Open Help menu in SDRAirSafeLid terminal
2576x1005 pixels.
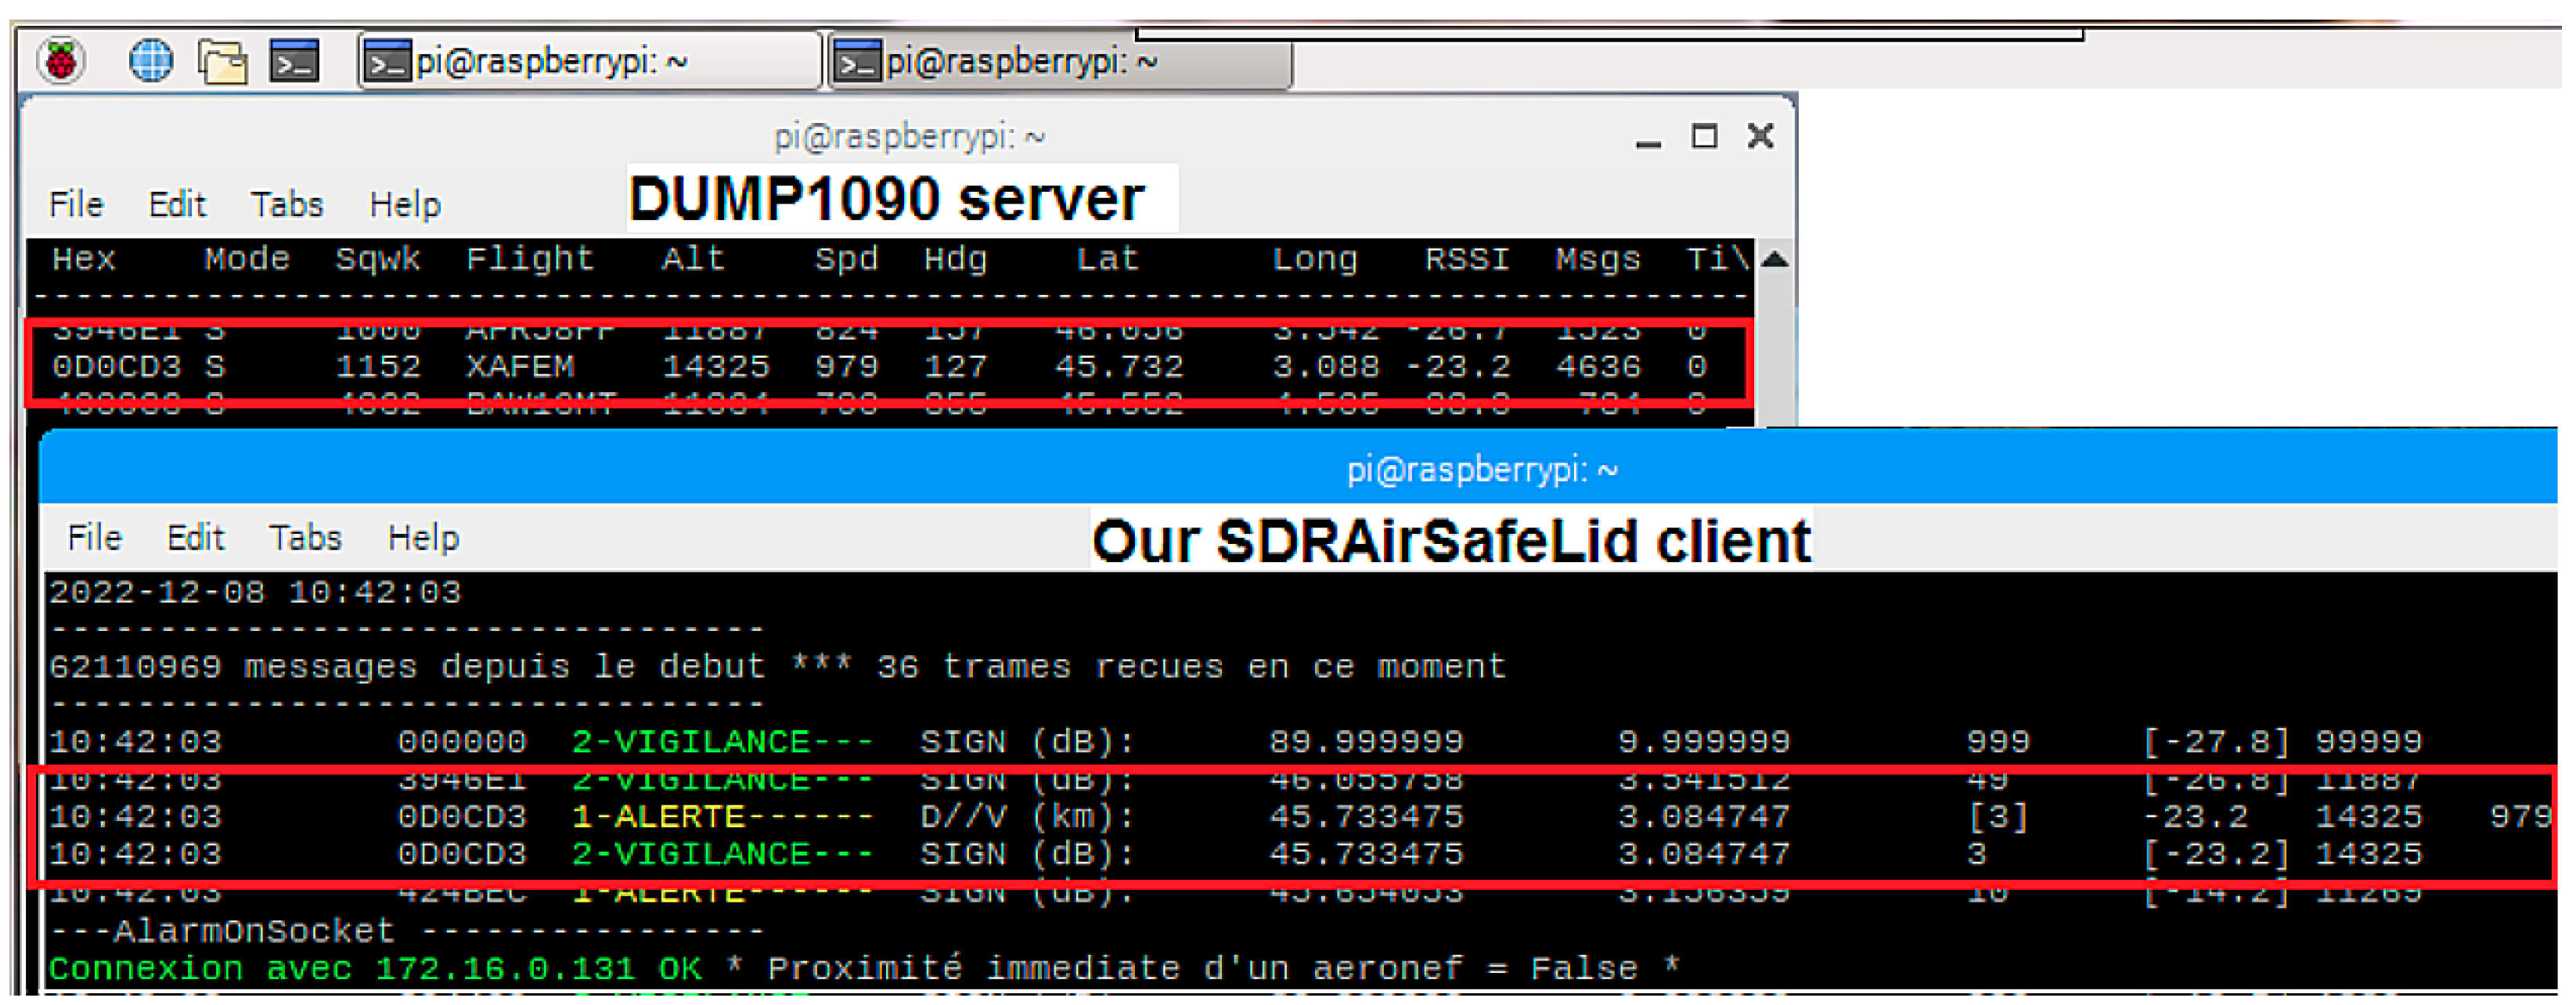click(424, 539)
